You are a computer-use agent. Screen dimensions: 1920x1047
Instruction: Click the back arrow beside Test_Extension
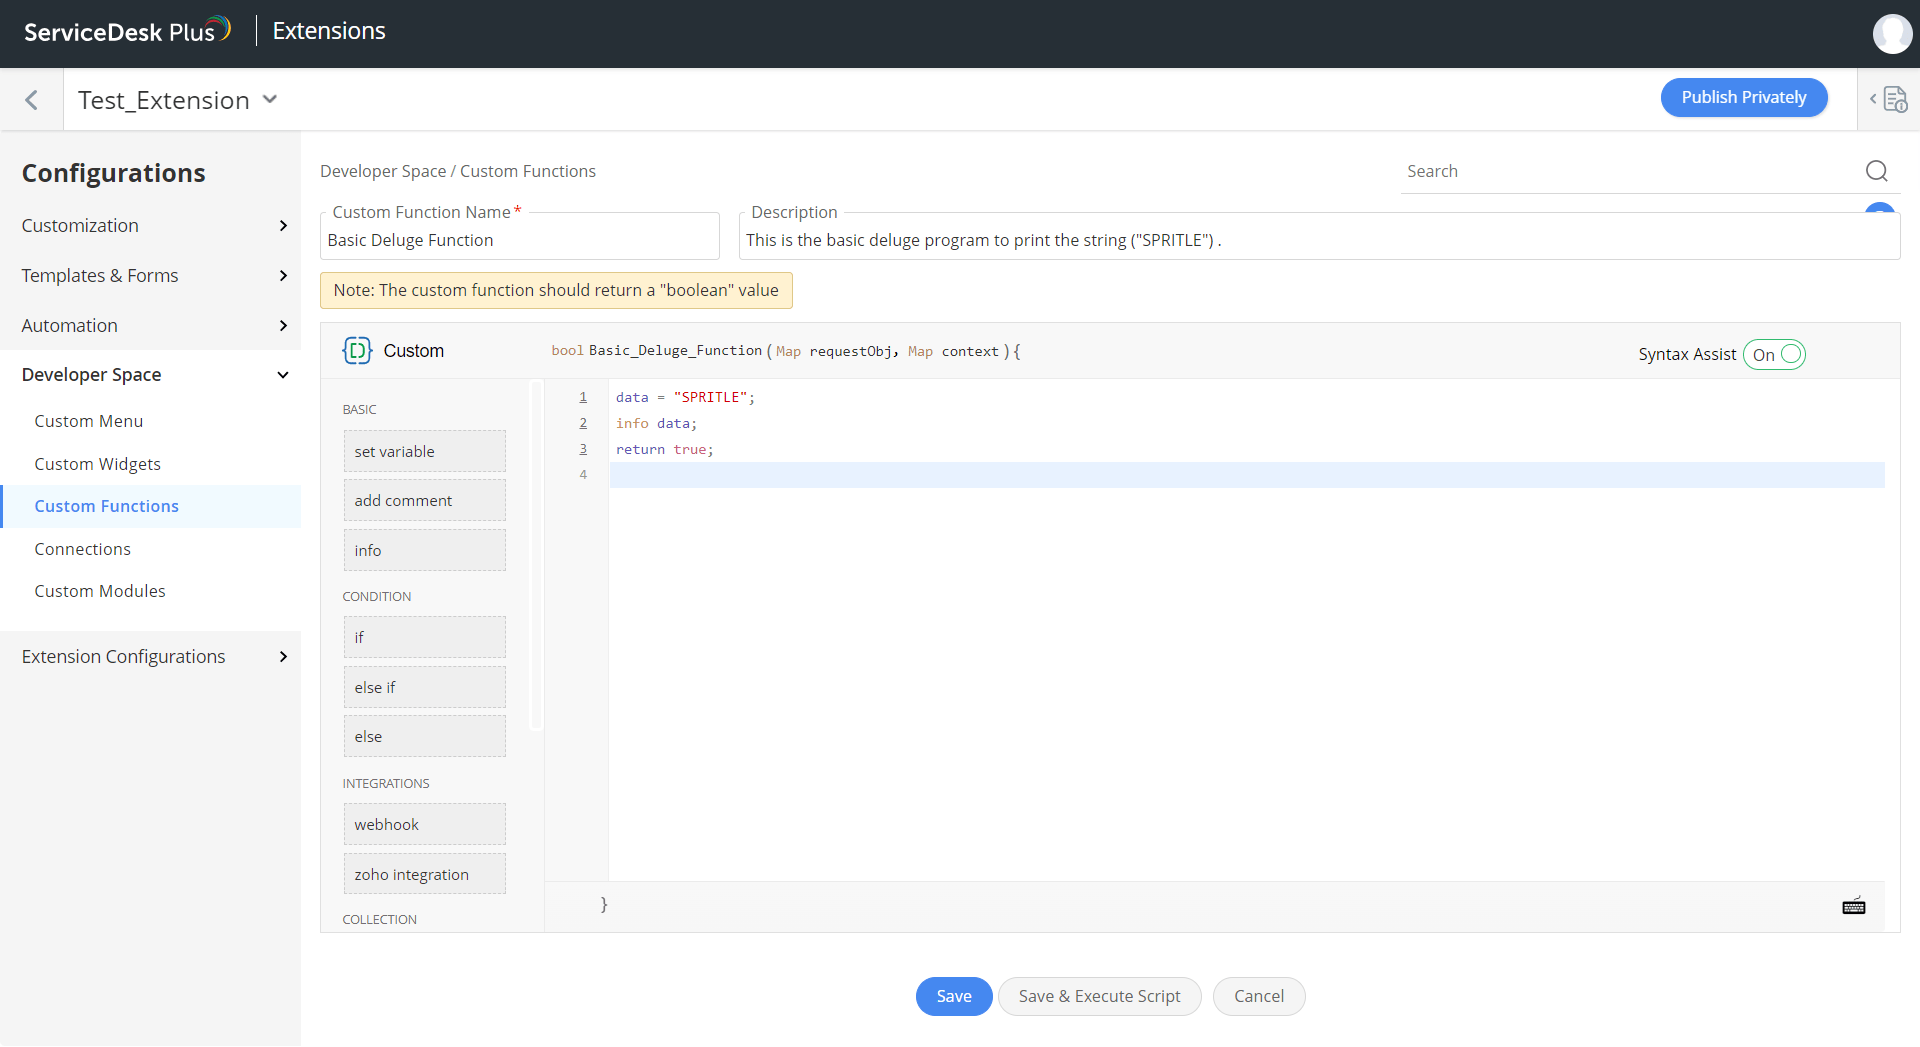[x=32, y=100]
